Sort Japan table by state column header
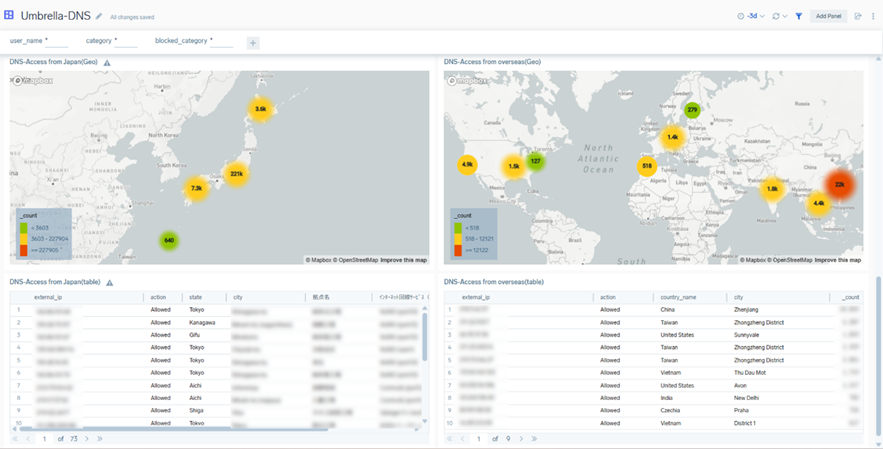 coord(195,297)
